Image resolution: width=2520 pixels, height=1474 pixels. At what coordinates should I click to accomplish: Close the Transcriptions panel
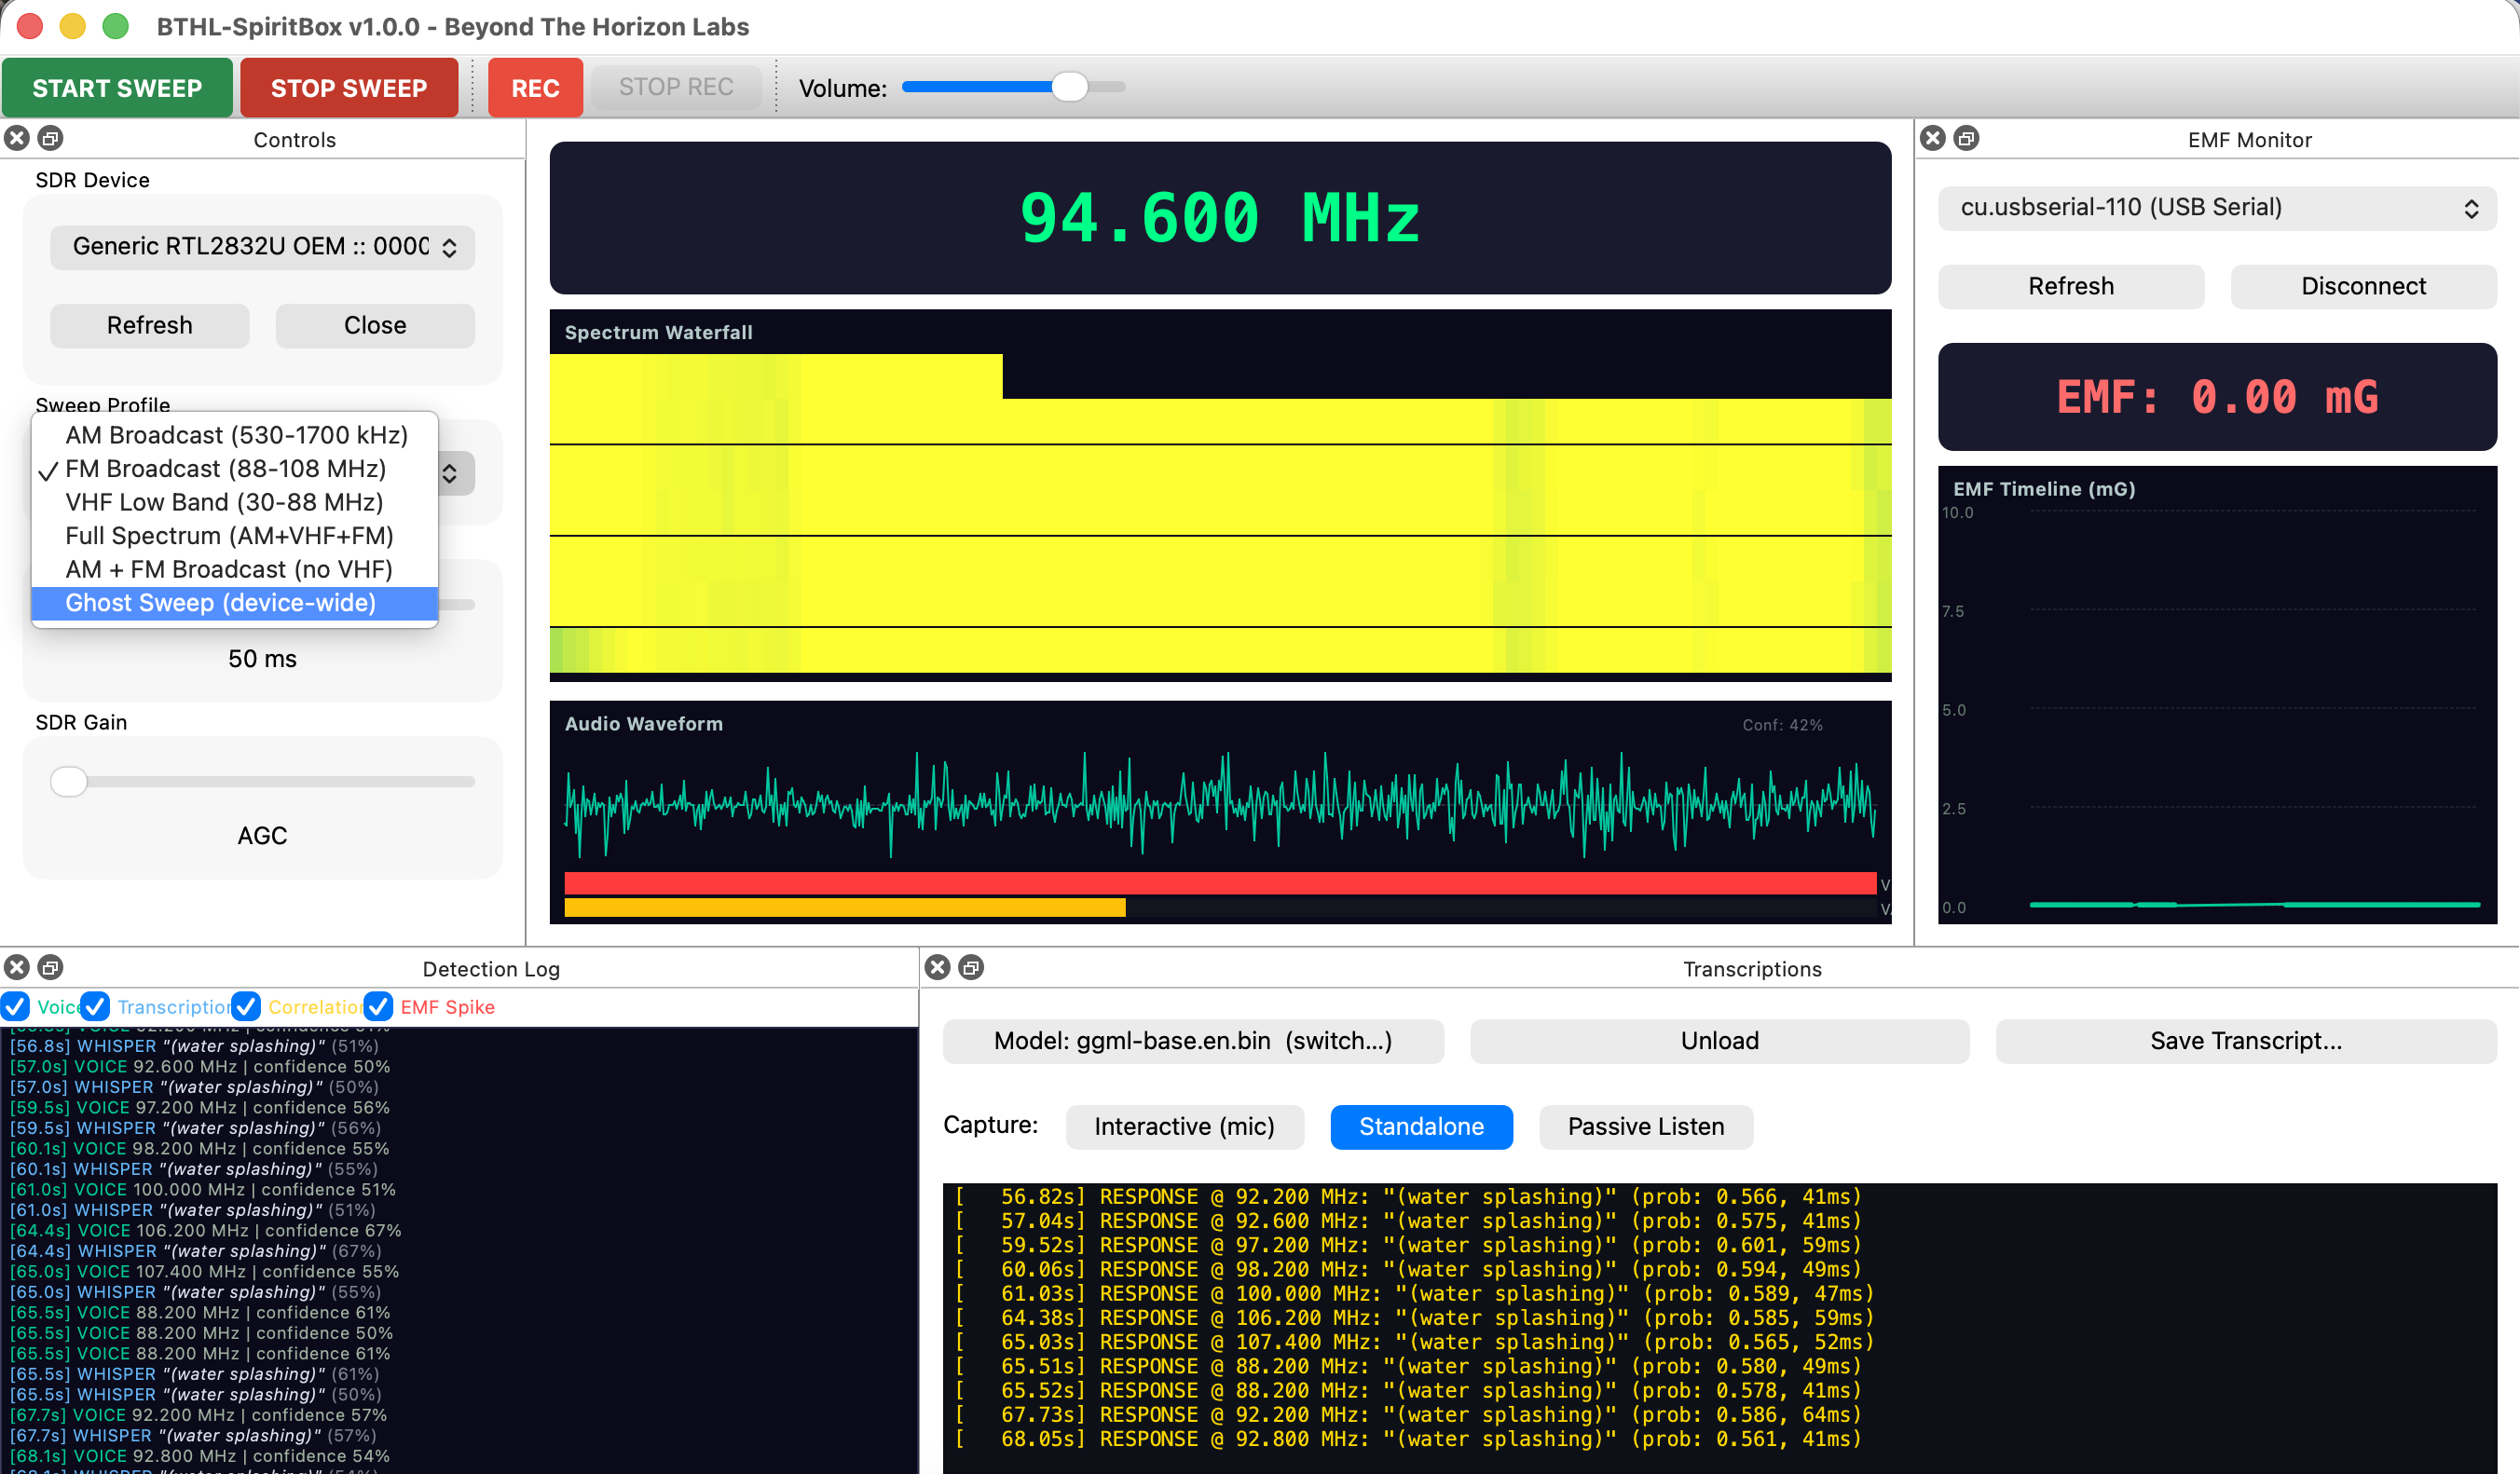pyautogui.click(x=938, y=967)
